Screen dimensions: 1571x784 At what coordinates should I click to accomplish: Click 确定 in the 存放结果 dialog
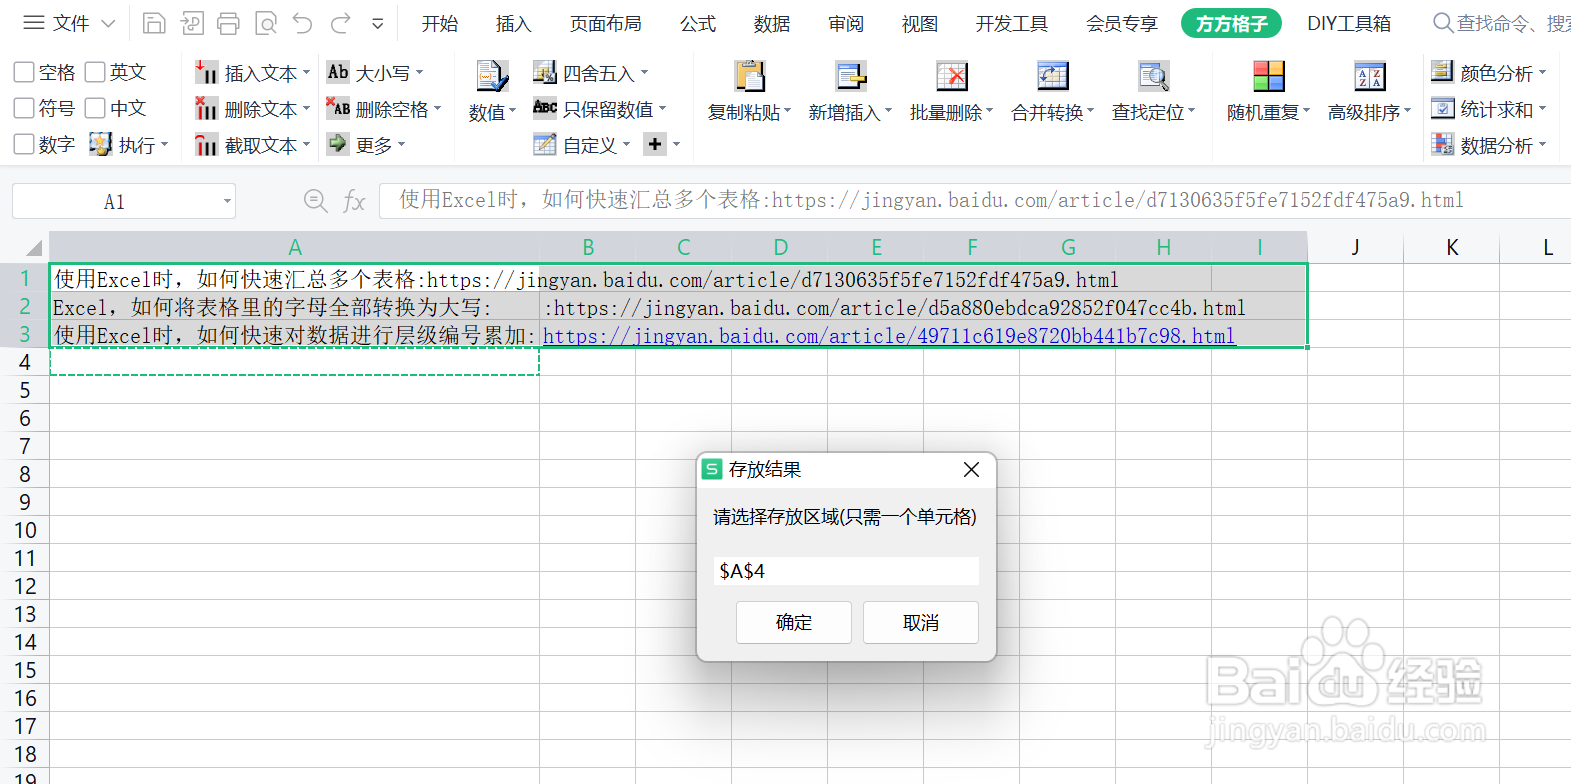click(x=794, y=622)
